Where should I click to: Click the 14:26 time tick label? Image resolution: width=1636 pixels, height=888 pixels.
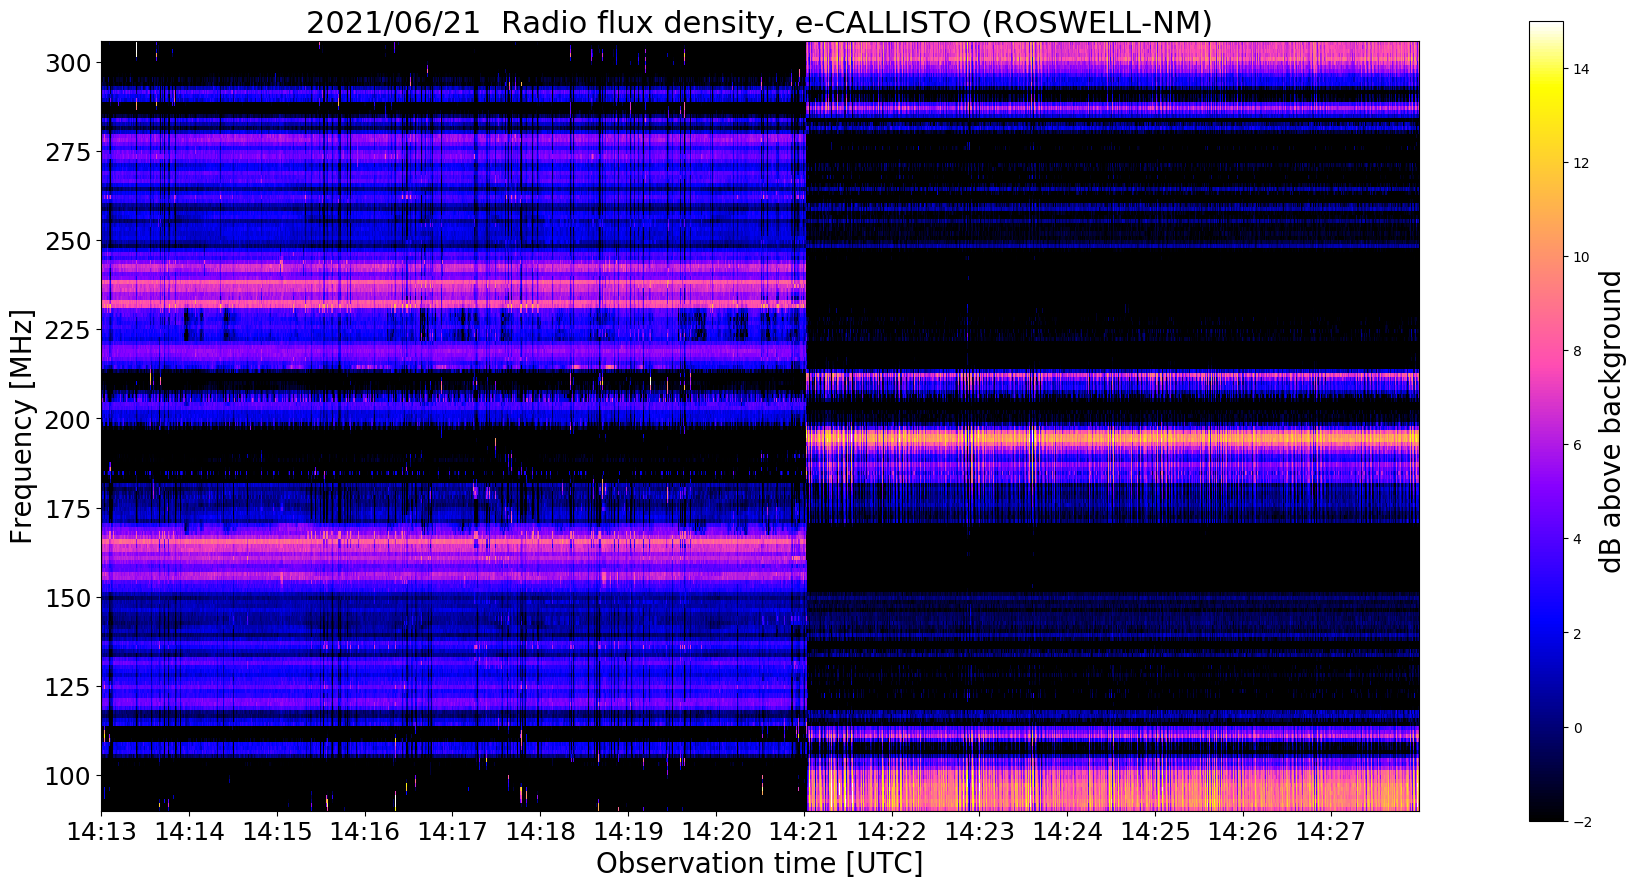pyautogui.click(x=1243, y=831)
